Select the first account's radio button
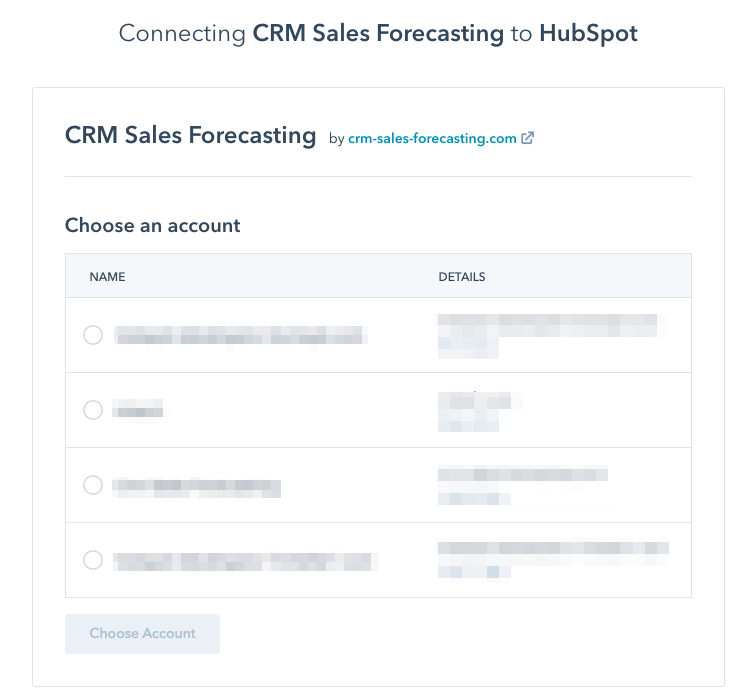This screenshot has width=742, height=698. click(x=93, y=335)
